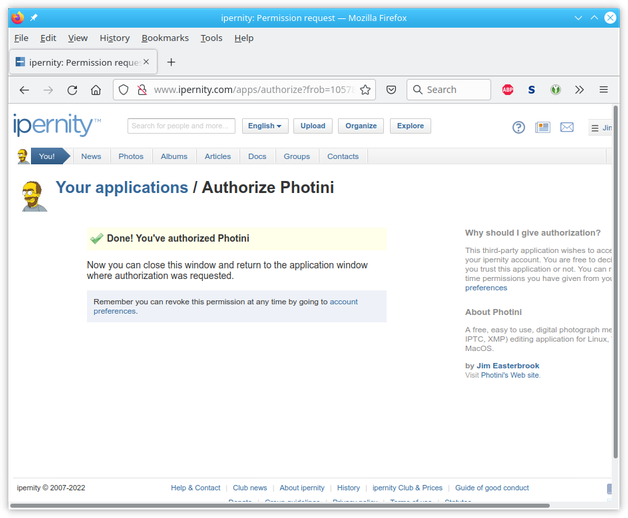Open a new browser tab
The height and width of the screenshot is (518, 628).
click(171, 62)
